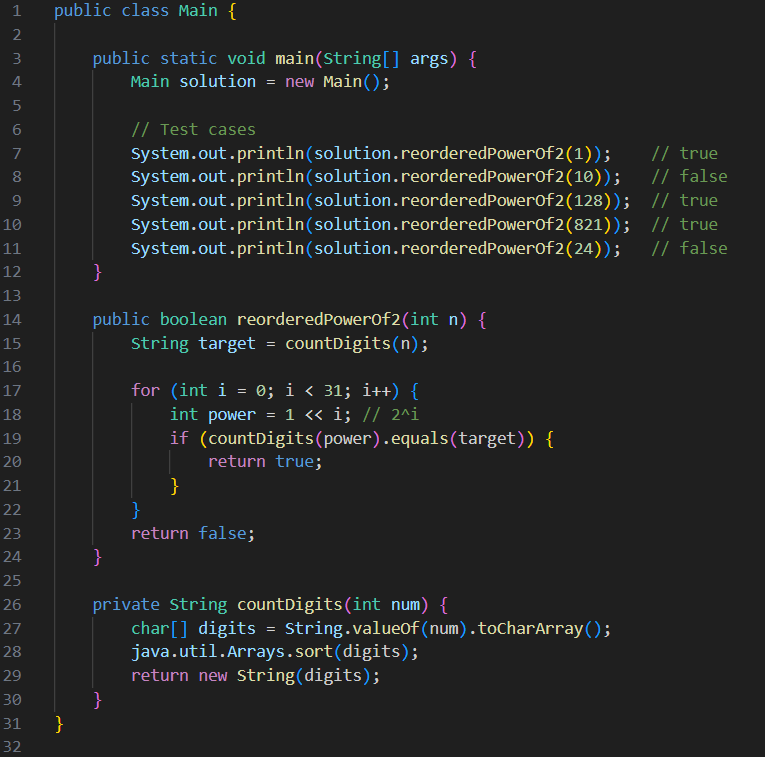
Task: Click 'new String(digits)' on line 29
Action: pos(284,676)
